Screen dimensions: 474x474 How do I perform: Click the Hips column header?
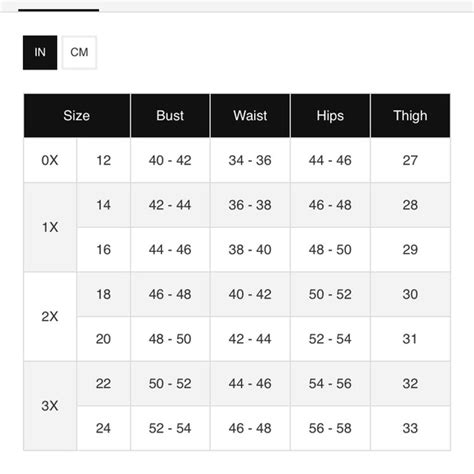click(x=330, y=116)
